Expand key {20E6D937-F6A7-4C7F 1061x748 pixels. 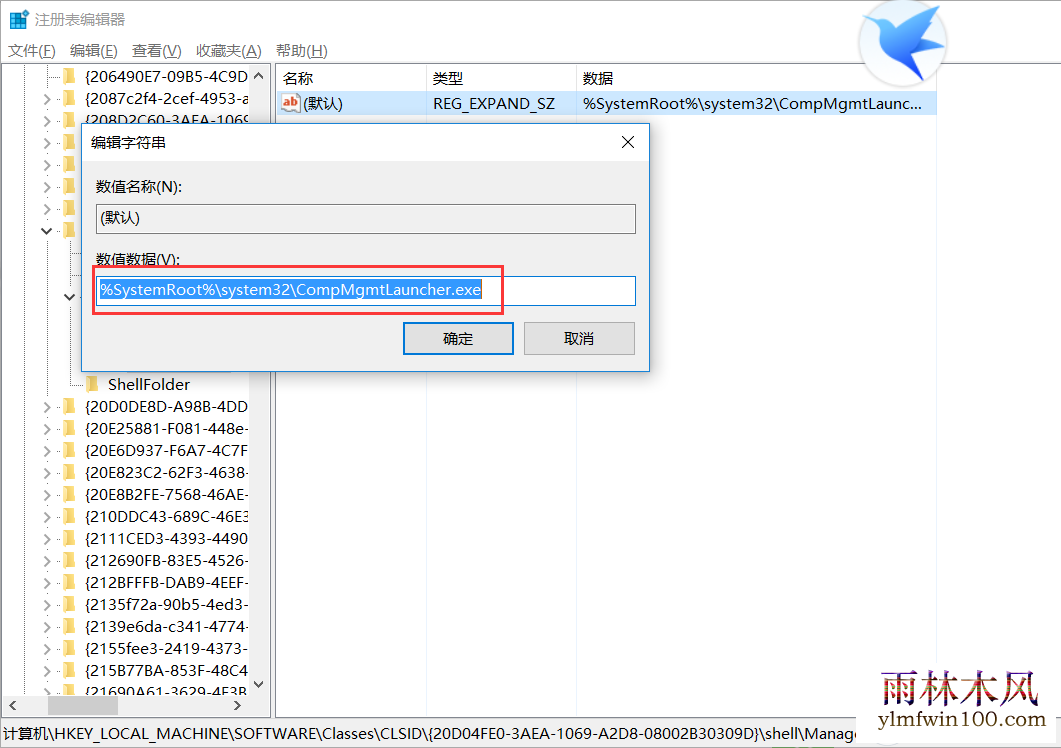(47, 451)
